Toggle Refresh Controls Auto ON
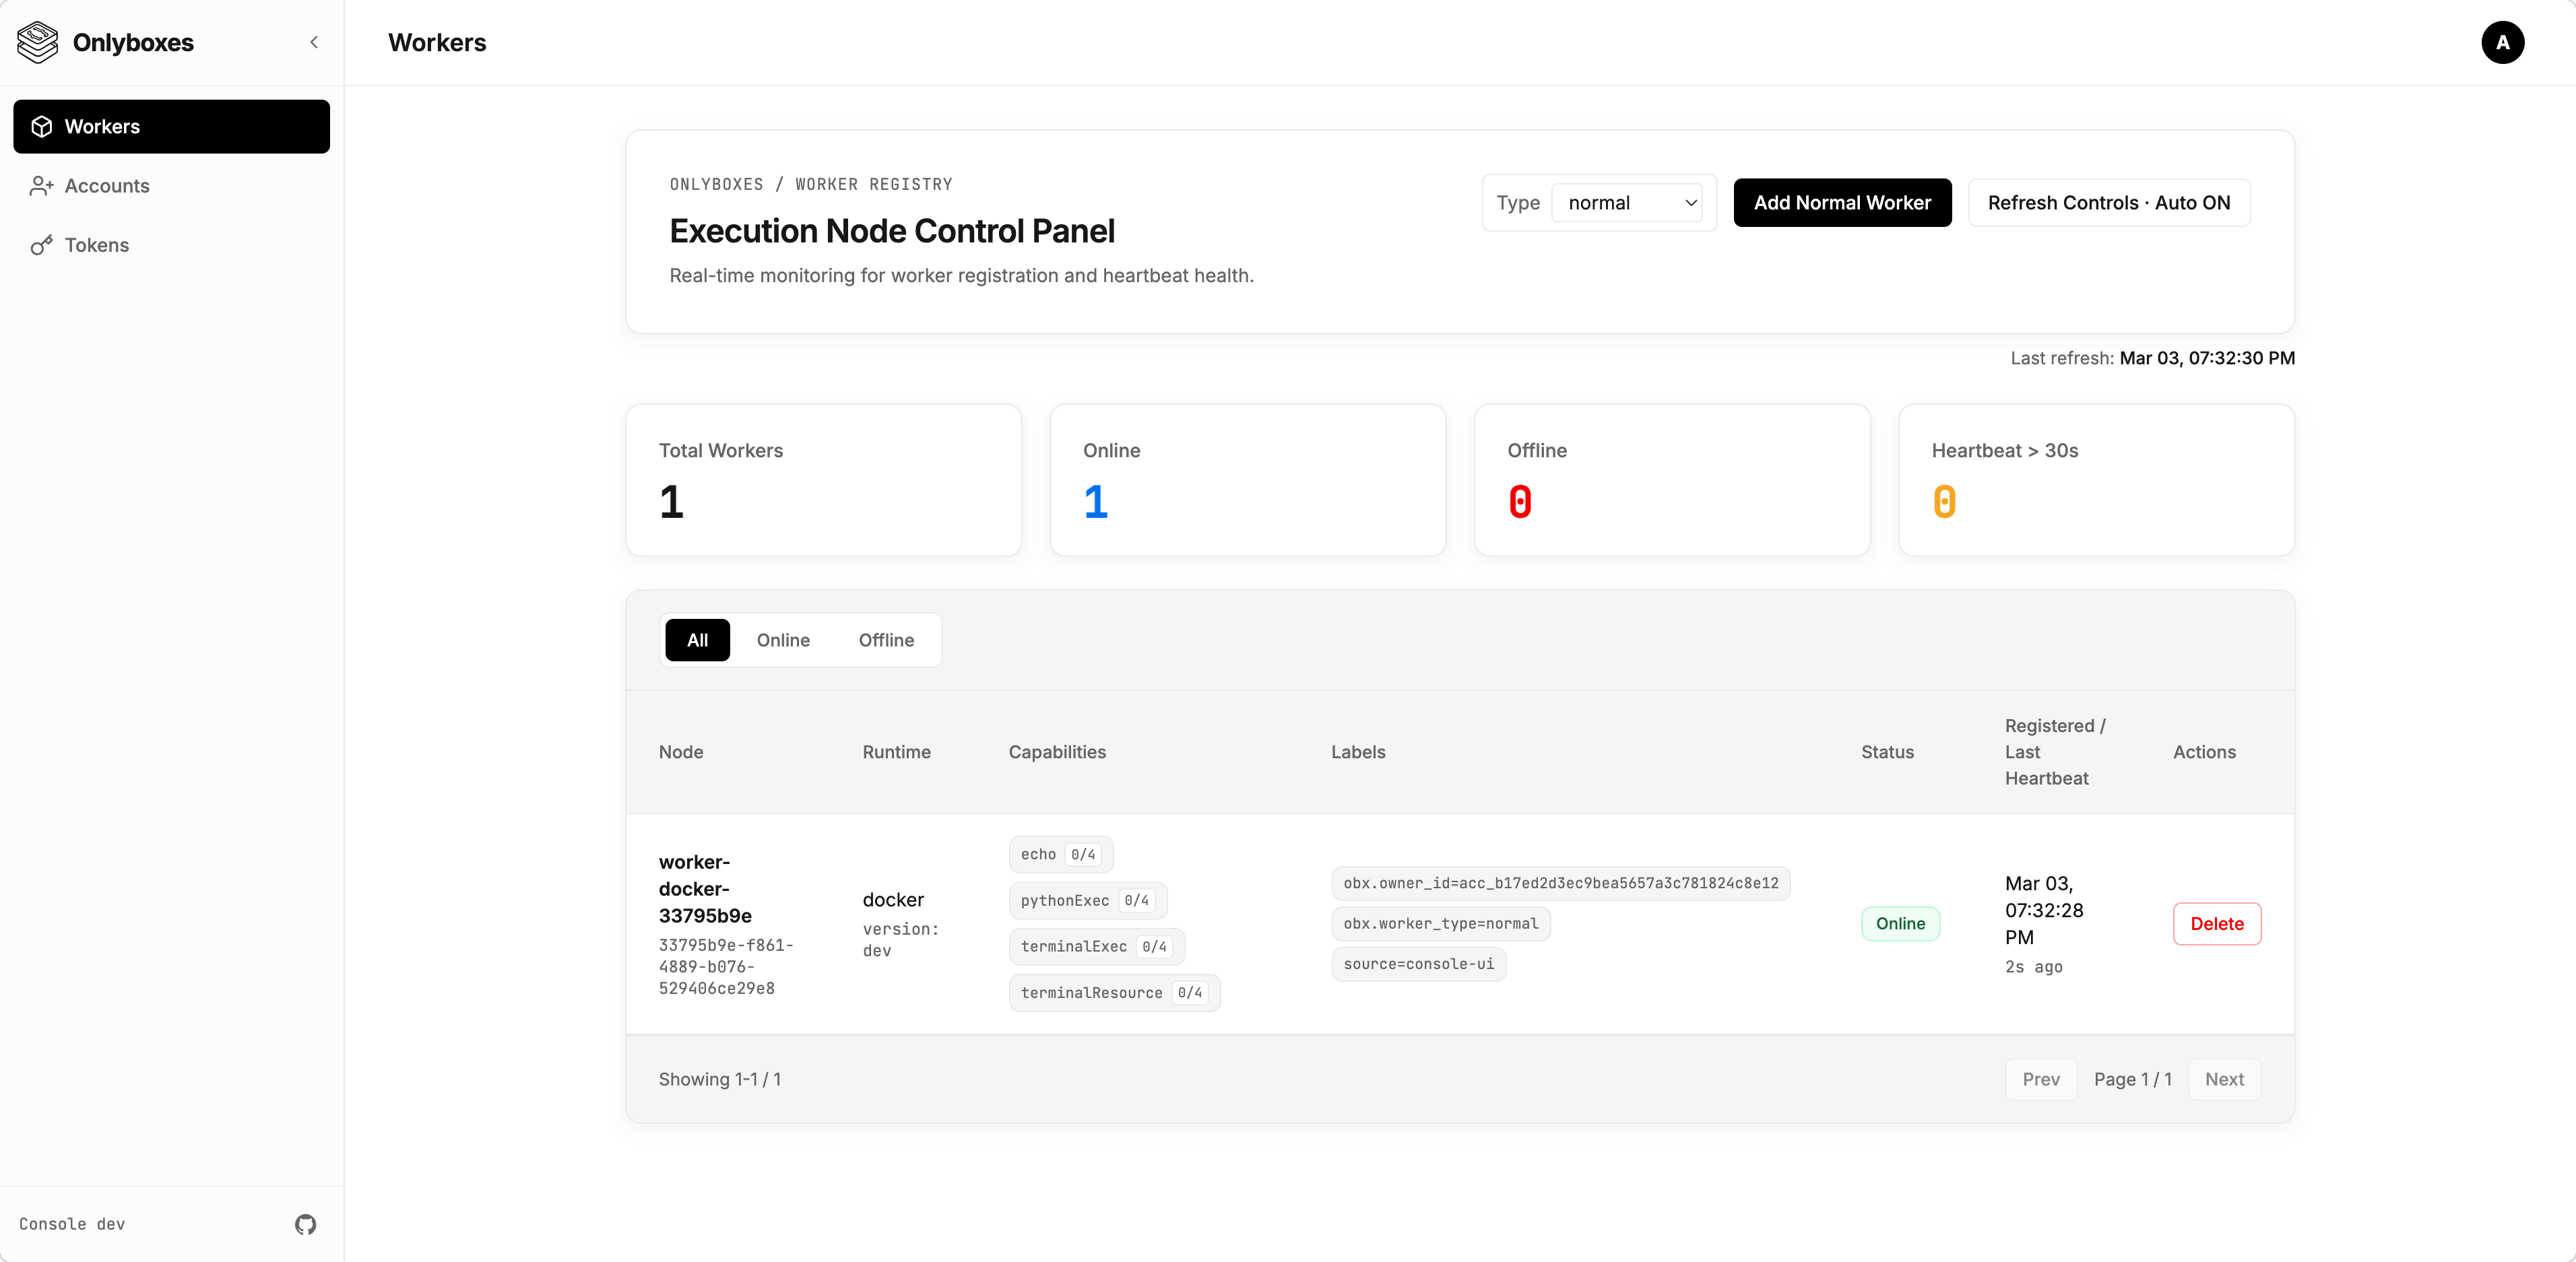 pyautogui.click(x=2108, y=203)
